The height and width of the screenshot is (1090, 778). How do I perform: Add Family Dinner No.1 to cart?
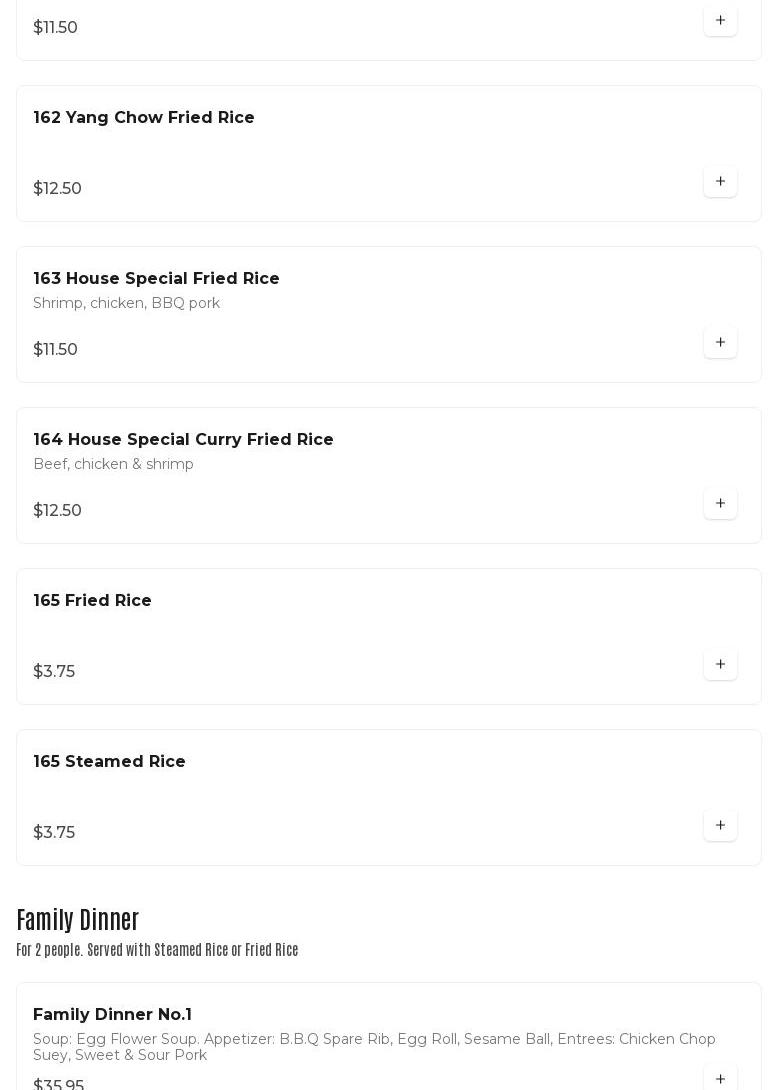coord(720,1079)
